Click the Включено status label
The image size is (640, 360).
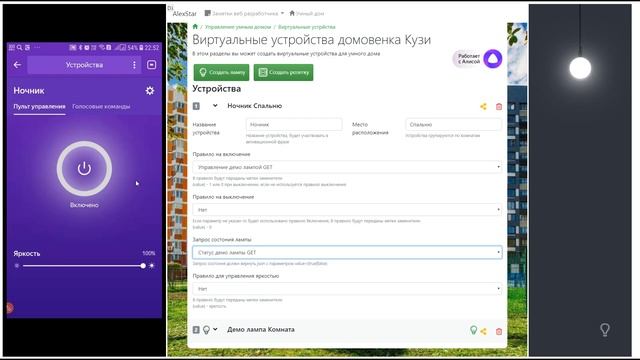(84, 205)
